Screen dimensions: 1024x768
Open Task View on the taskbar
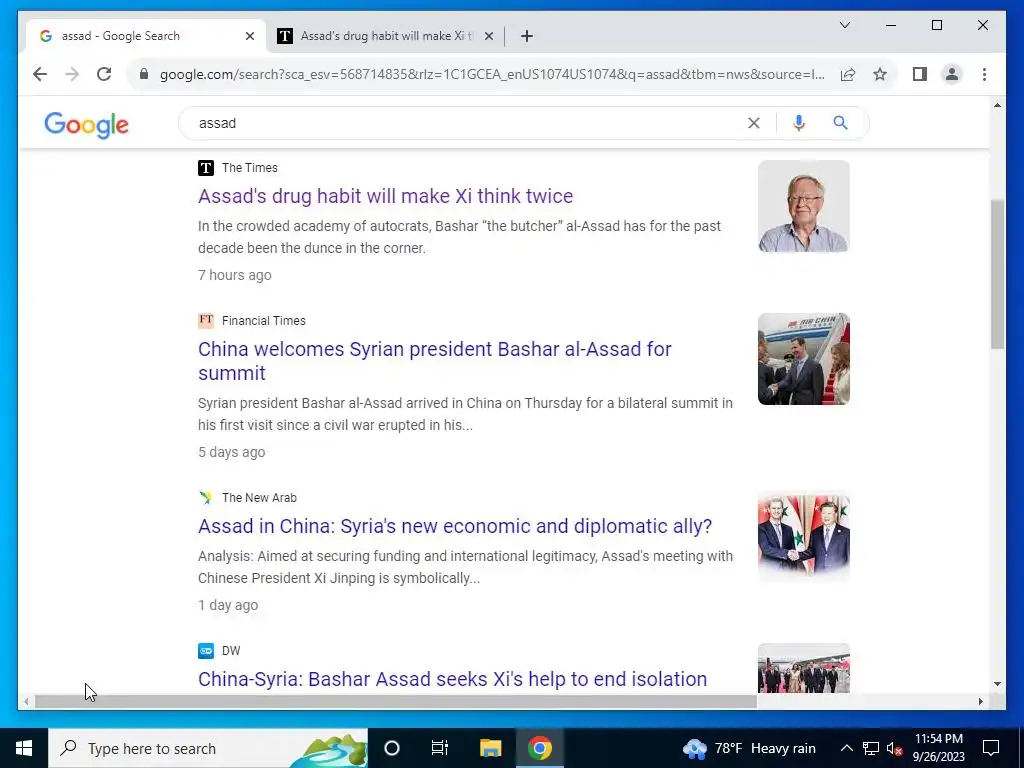pos(440,748)
